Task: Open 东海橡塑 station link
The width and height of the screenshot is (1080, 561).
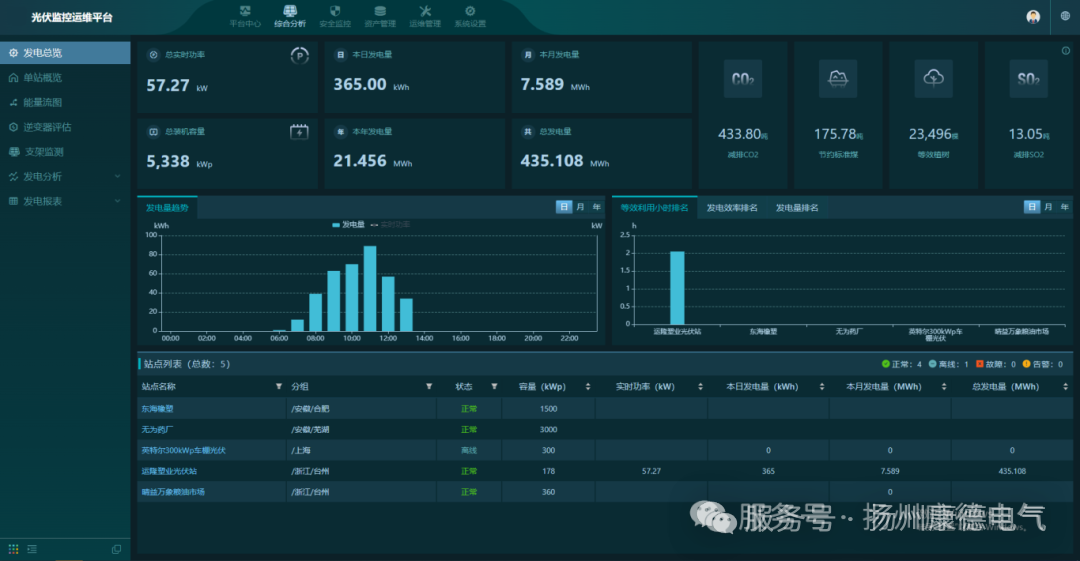Action: [x=158, y=409]
